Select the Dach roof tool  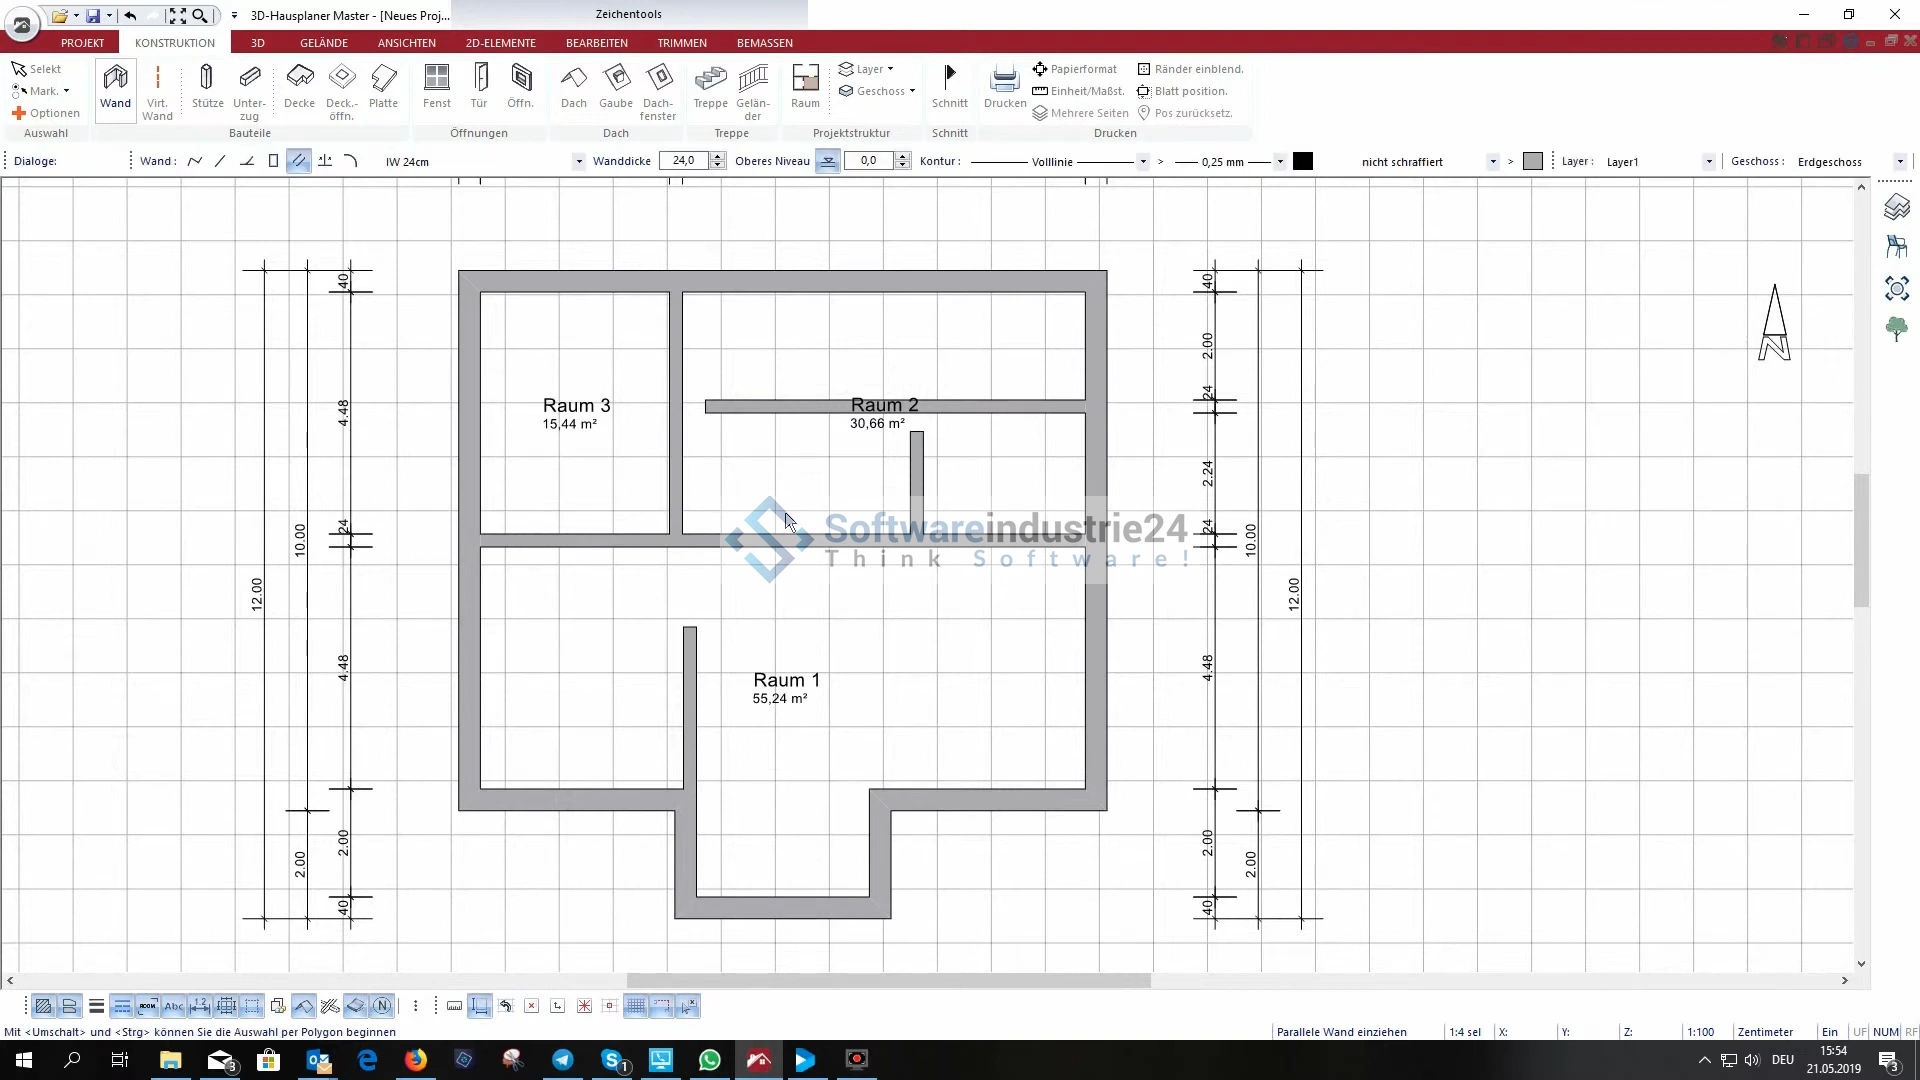click(573, 87)
